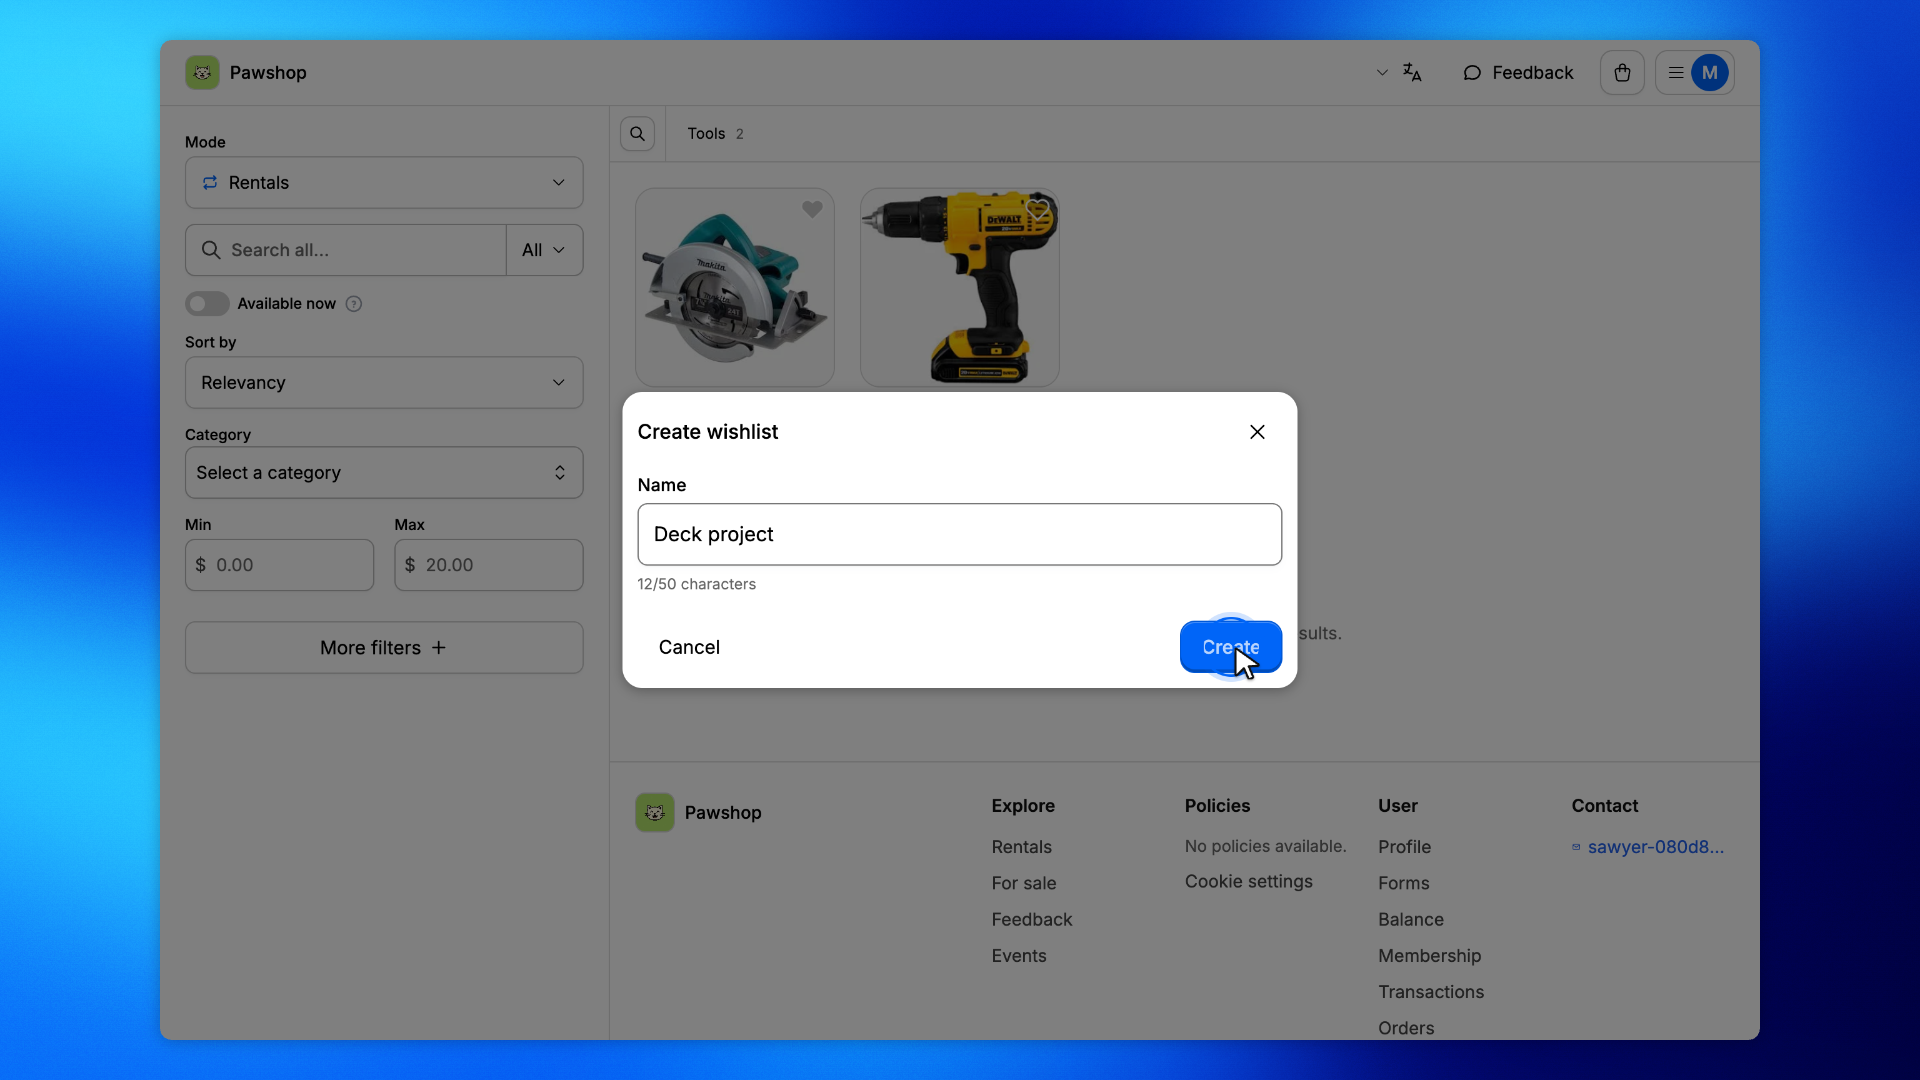The width and height of the screenshot is (1920, 1080).
Task: Click the Create button
Action: (1231, 647)
